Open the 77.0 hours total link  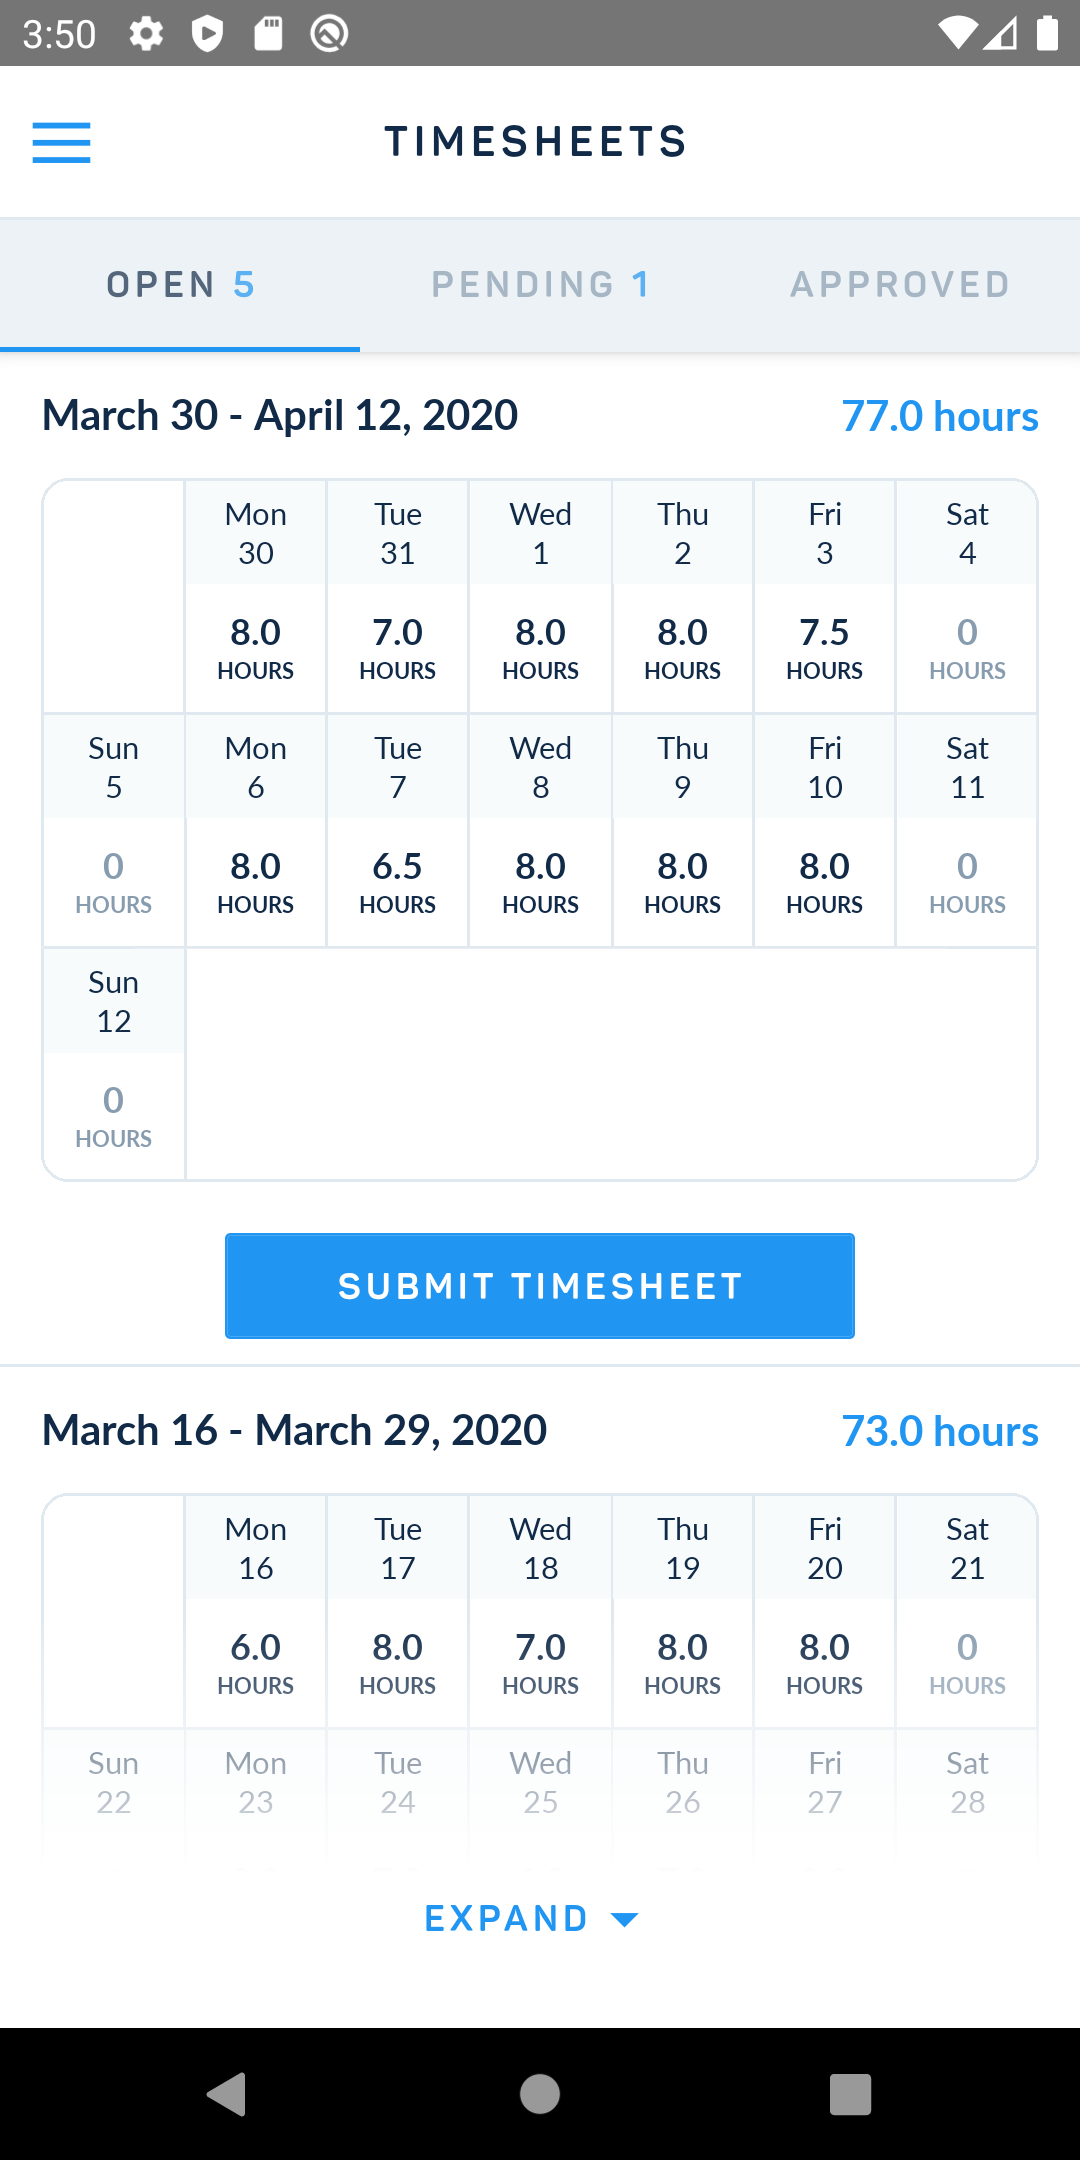coord(940,416)
